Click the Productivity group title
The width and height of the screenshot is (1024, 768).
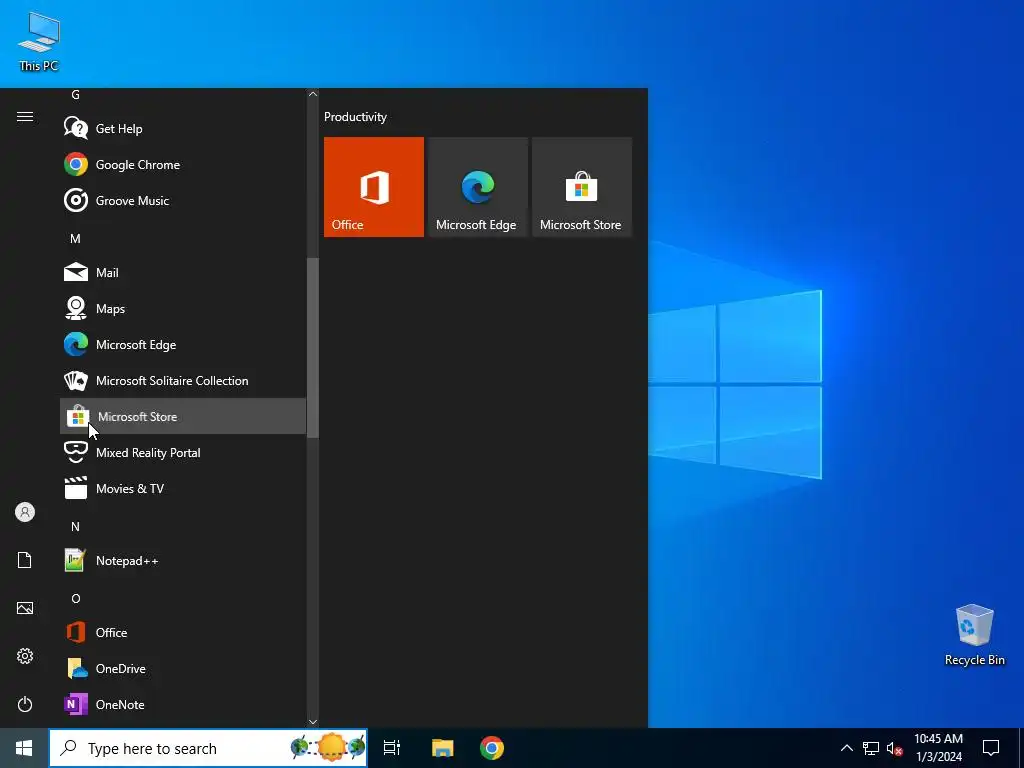[355, 117]
